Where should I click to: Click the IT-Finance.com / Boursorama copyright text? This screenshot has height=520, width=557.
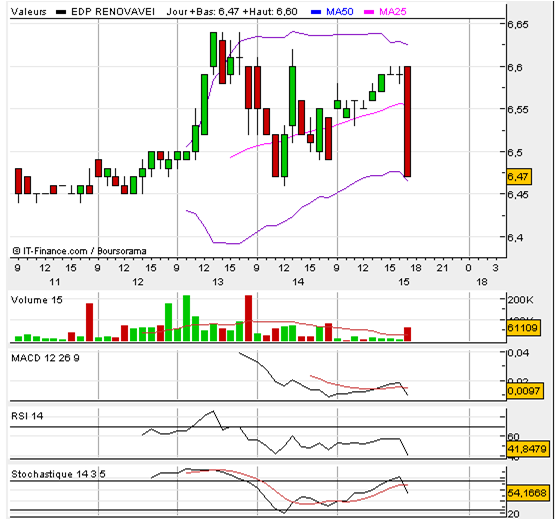[79, 251]
